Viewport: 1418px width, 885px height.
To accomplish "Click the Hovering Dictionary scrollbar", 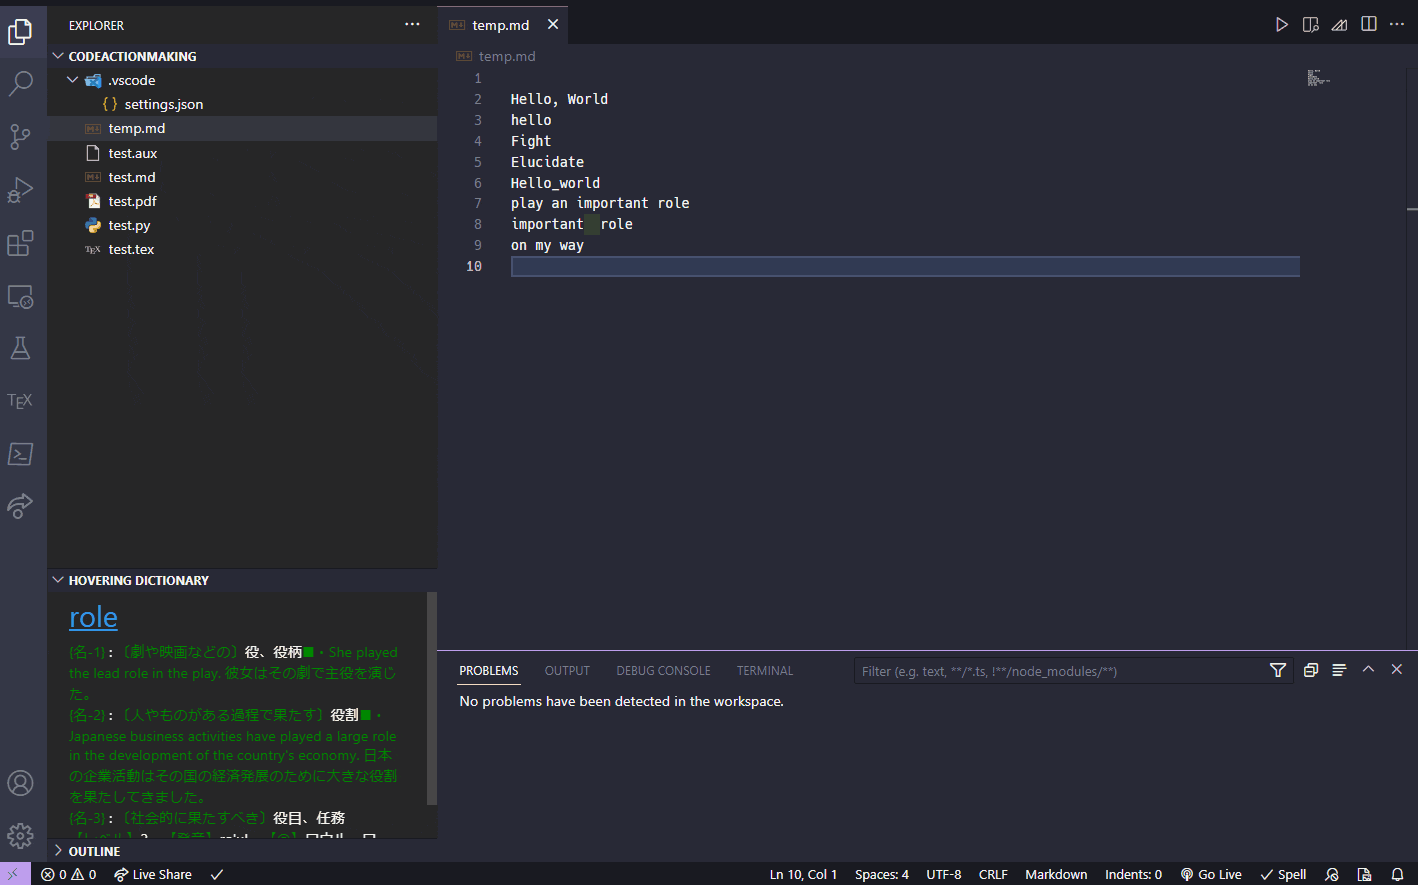I will point(432,698).
